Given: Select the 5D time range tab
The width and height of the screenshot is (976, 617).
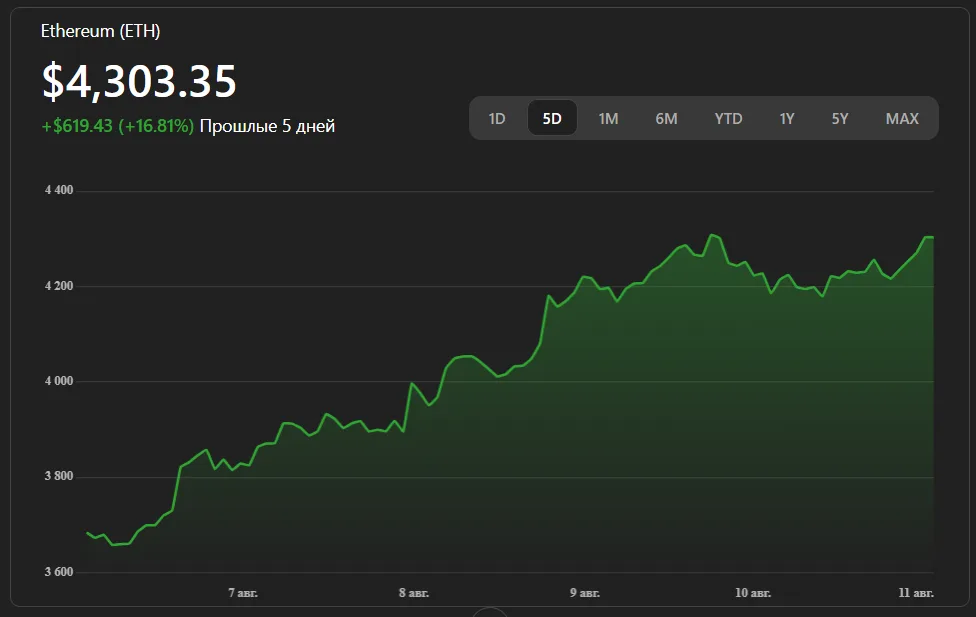Looking at the screenshot, I should [552, 118].
